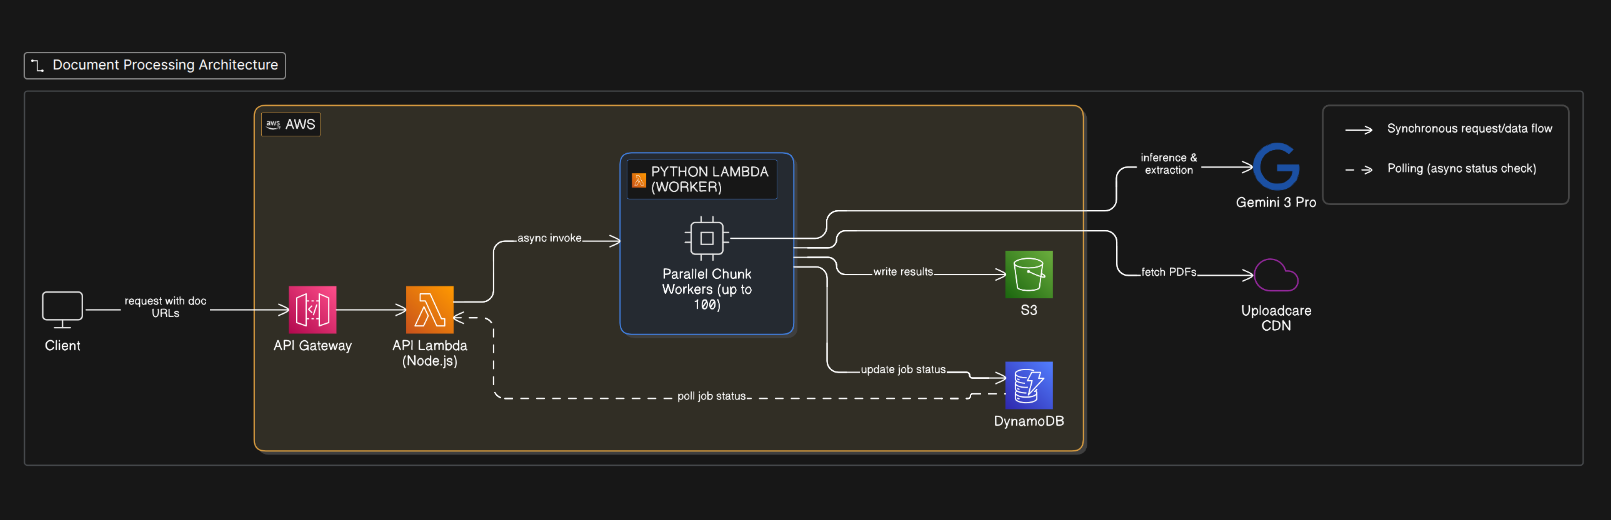The height and width of the screenshot is (520, 1611).
Task: Click the 'S3' node label
Action: click(x=1029, y=310)
